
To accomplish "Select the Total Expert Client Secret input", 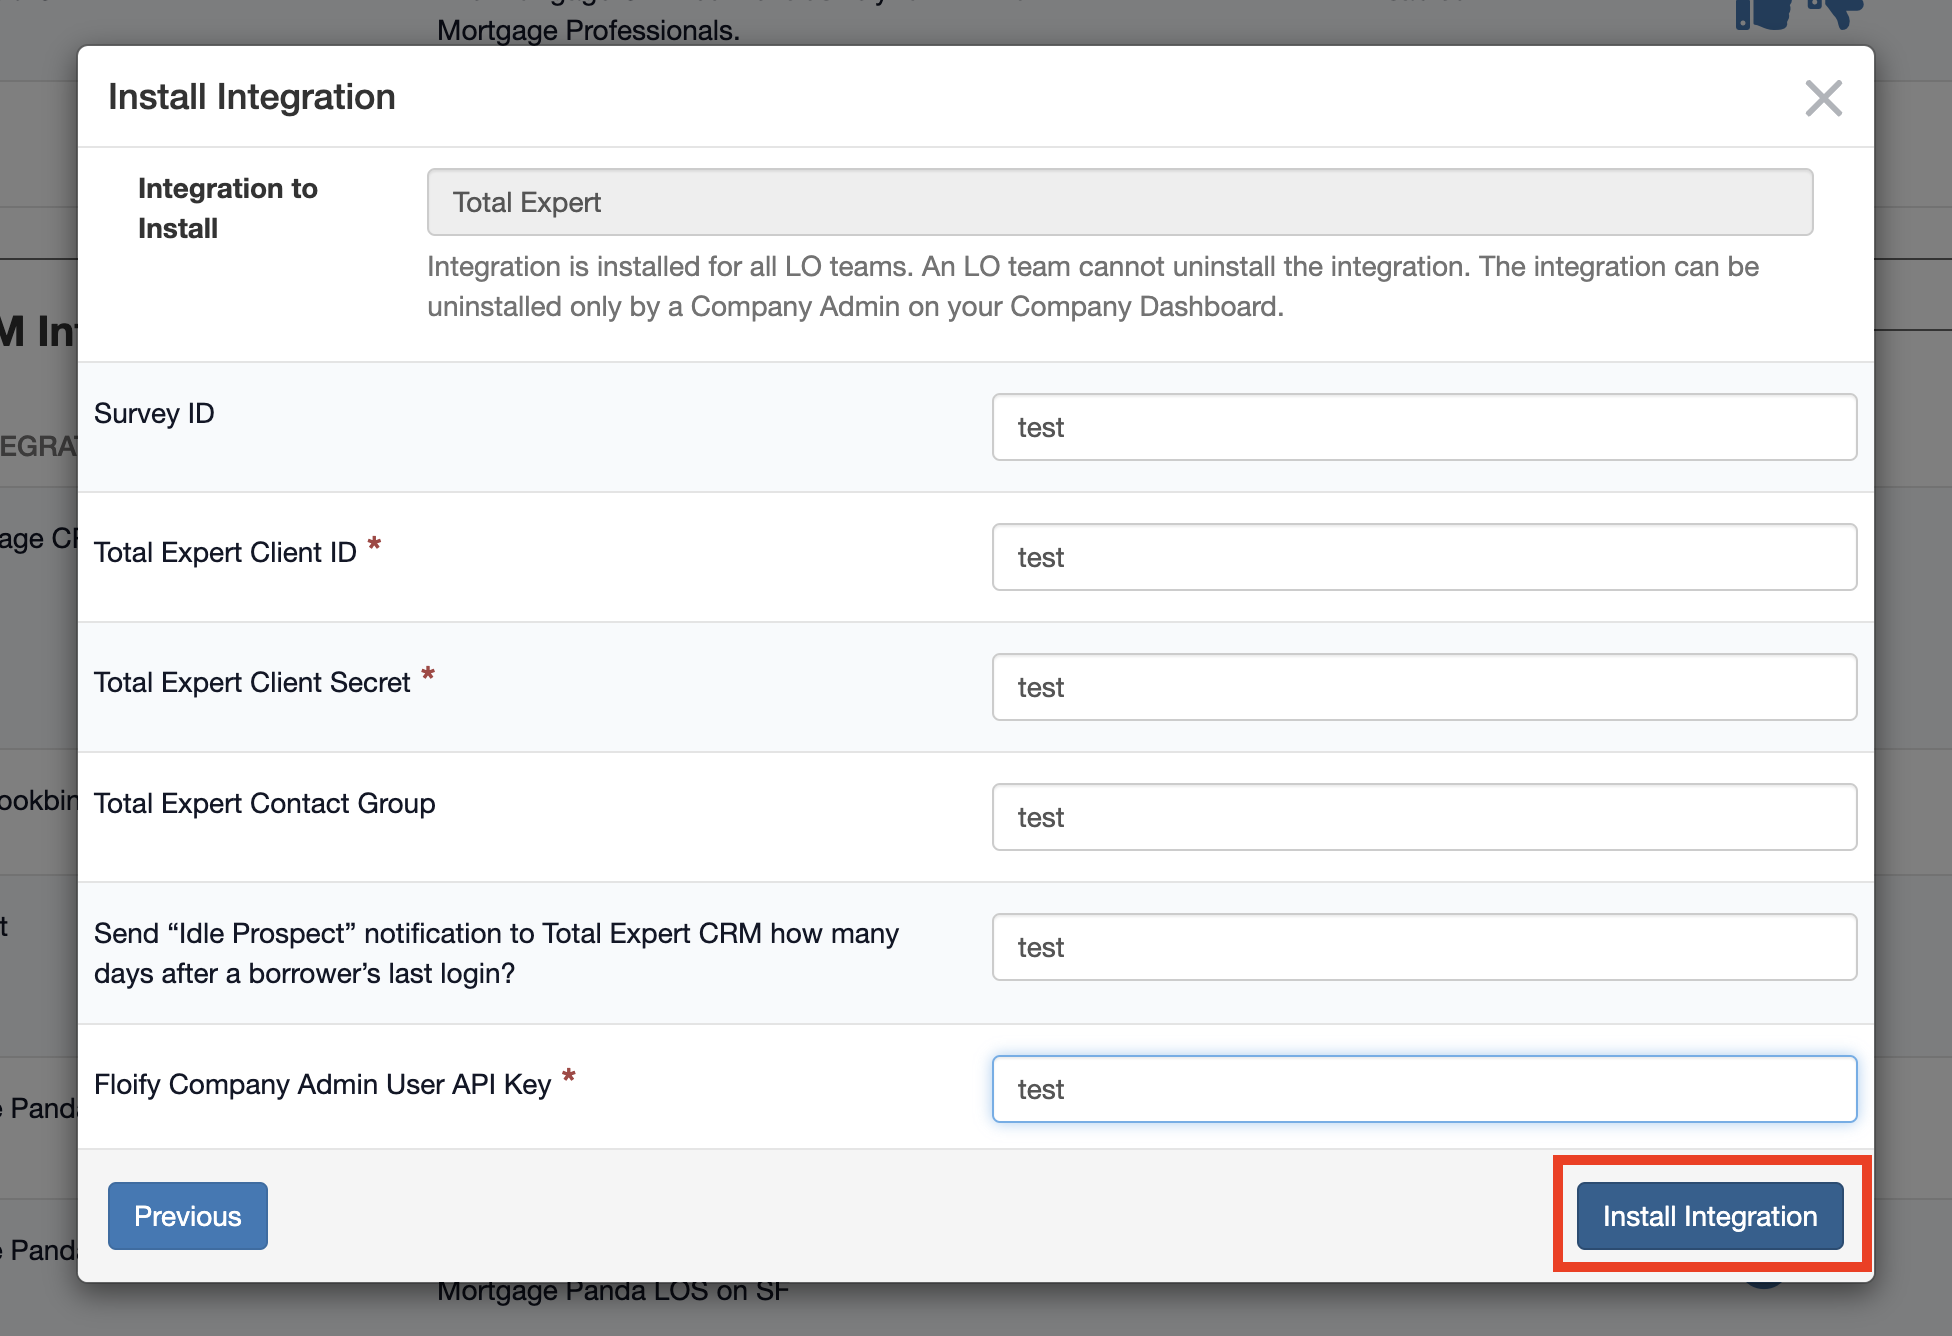I will point(1423,687).
